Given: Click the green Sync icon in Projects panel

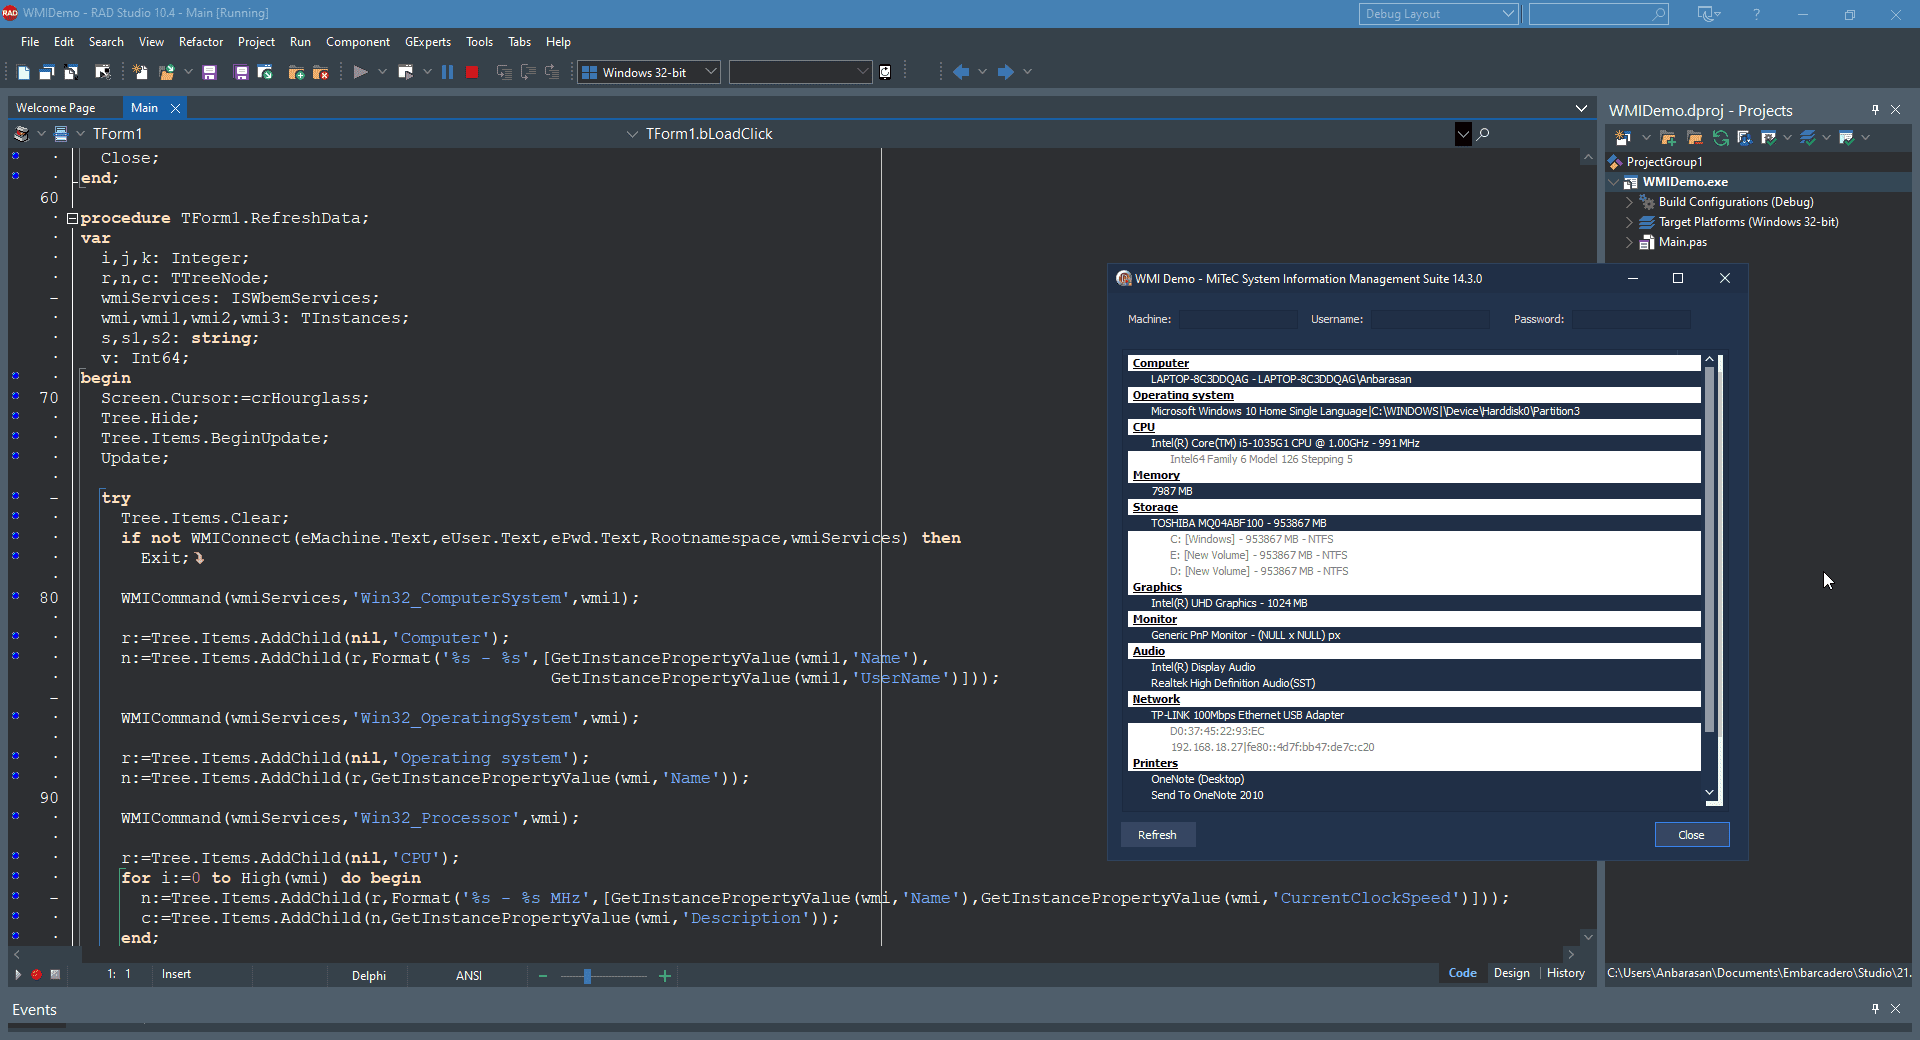Looking at the screenshot, I should (x=1721, y=138).
